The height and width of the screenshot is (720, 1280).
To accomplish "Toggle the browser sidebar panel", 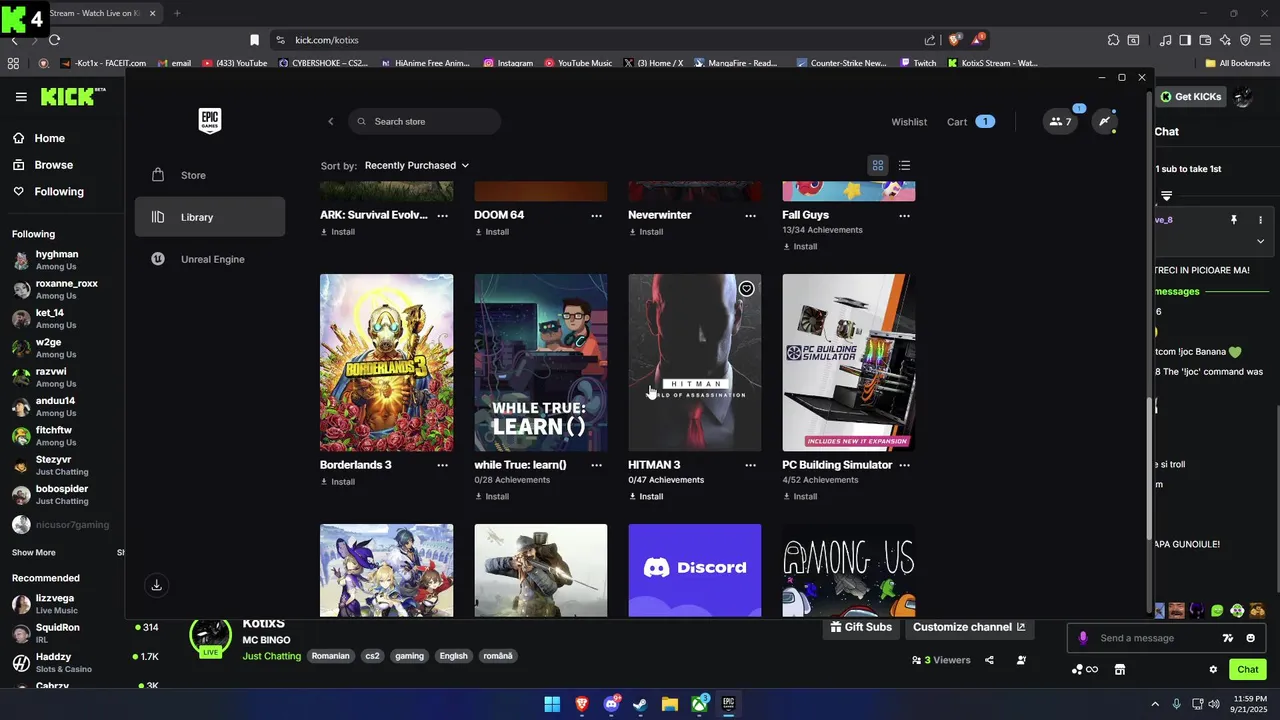I will pos(1185,40).
